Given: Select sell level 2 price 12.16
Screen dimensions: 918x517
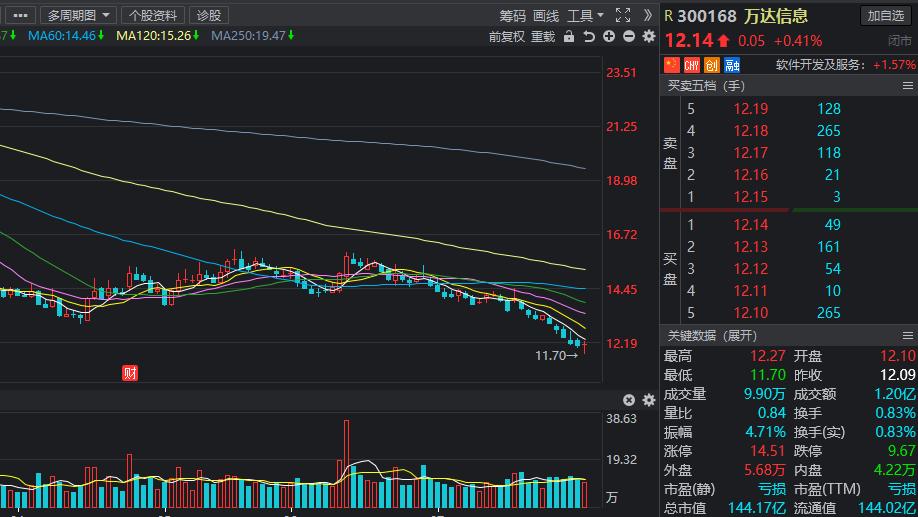Looking at the screenshot, I should click(x=751, y=174).
